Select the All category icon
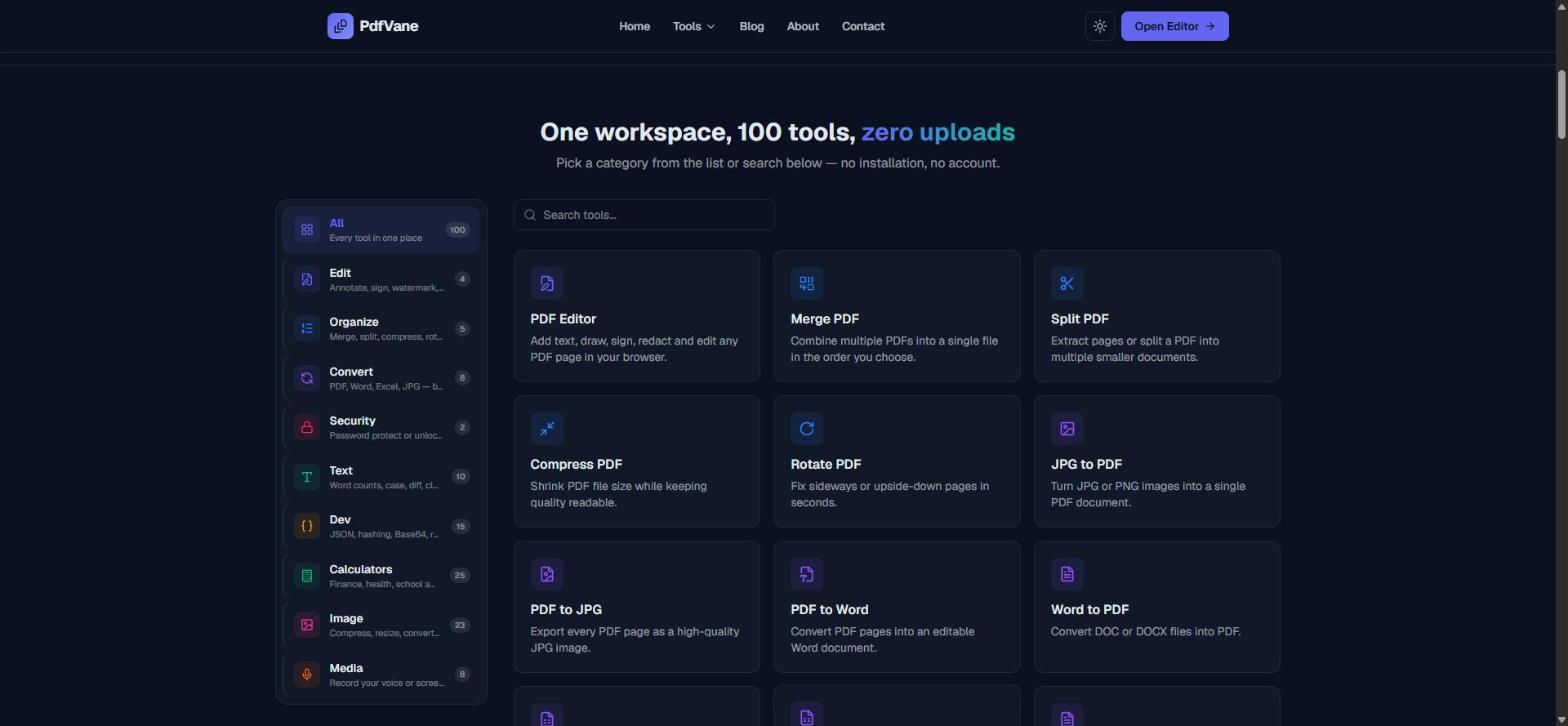The height and width of the screenshot is (726, 1568). click(x=307, y=230)
